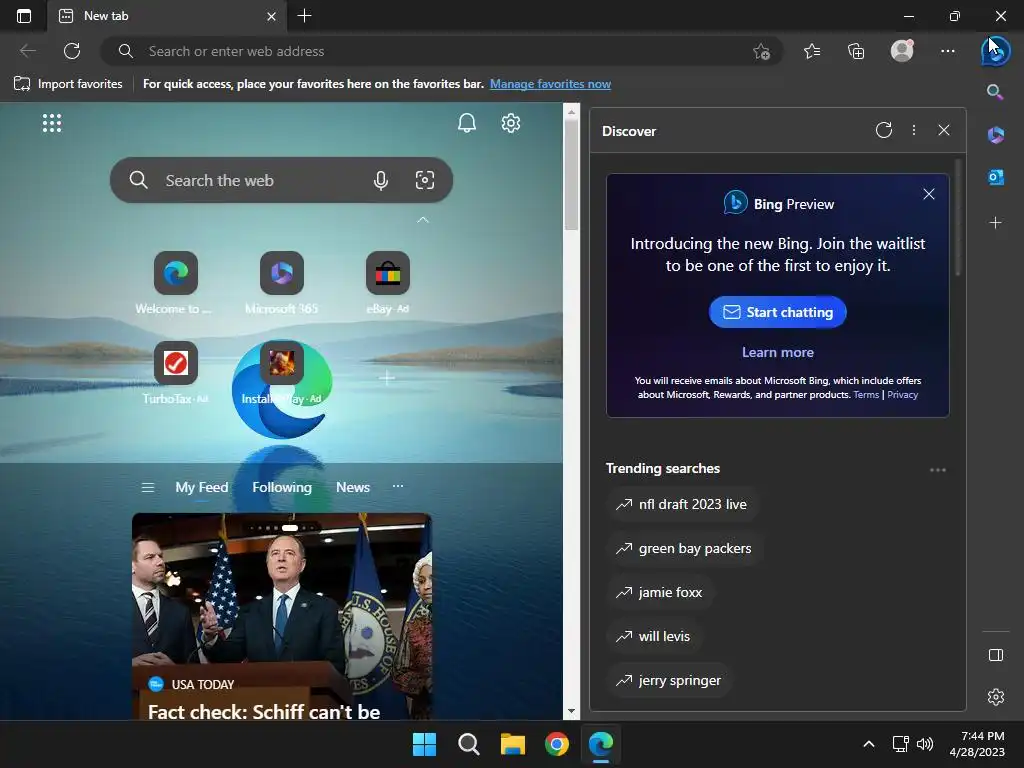Click the Refresh page button
Screen dimensions: 1024x768
tap(72, 51)
